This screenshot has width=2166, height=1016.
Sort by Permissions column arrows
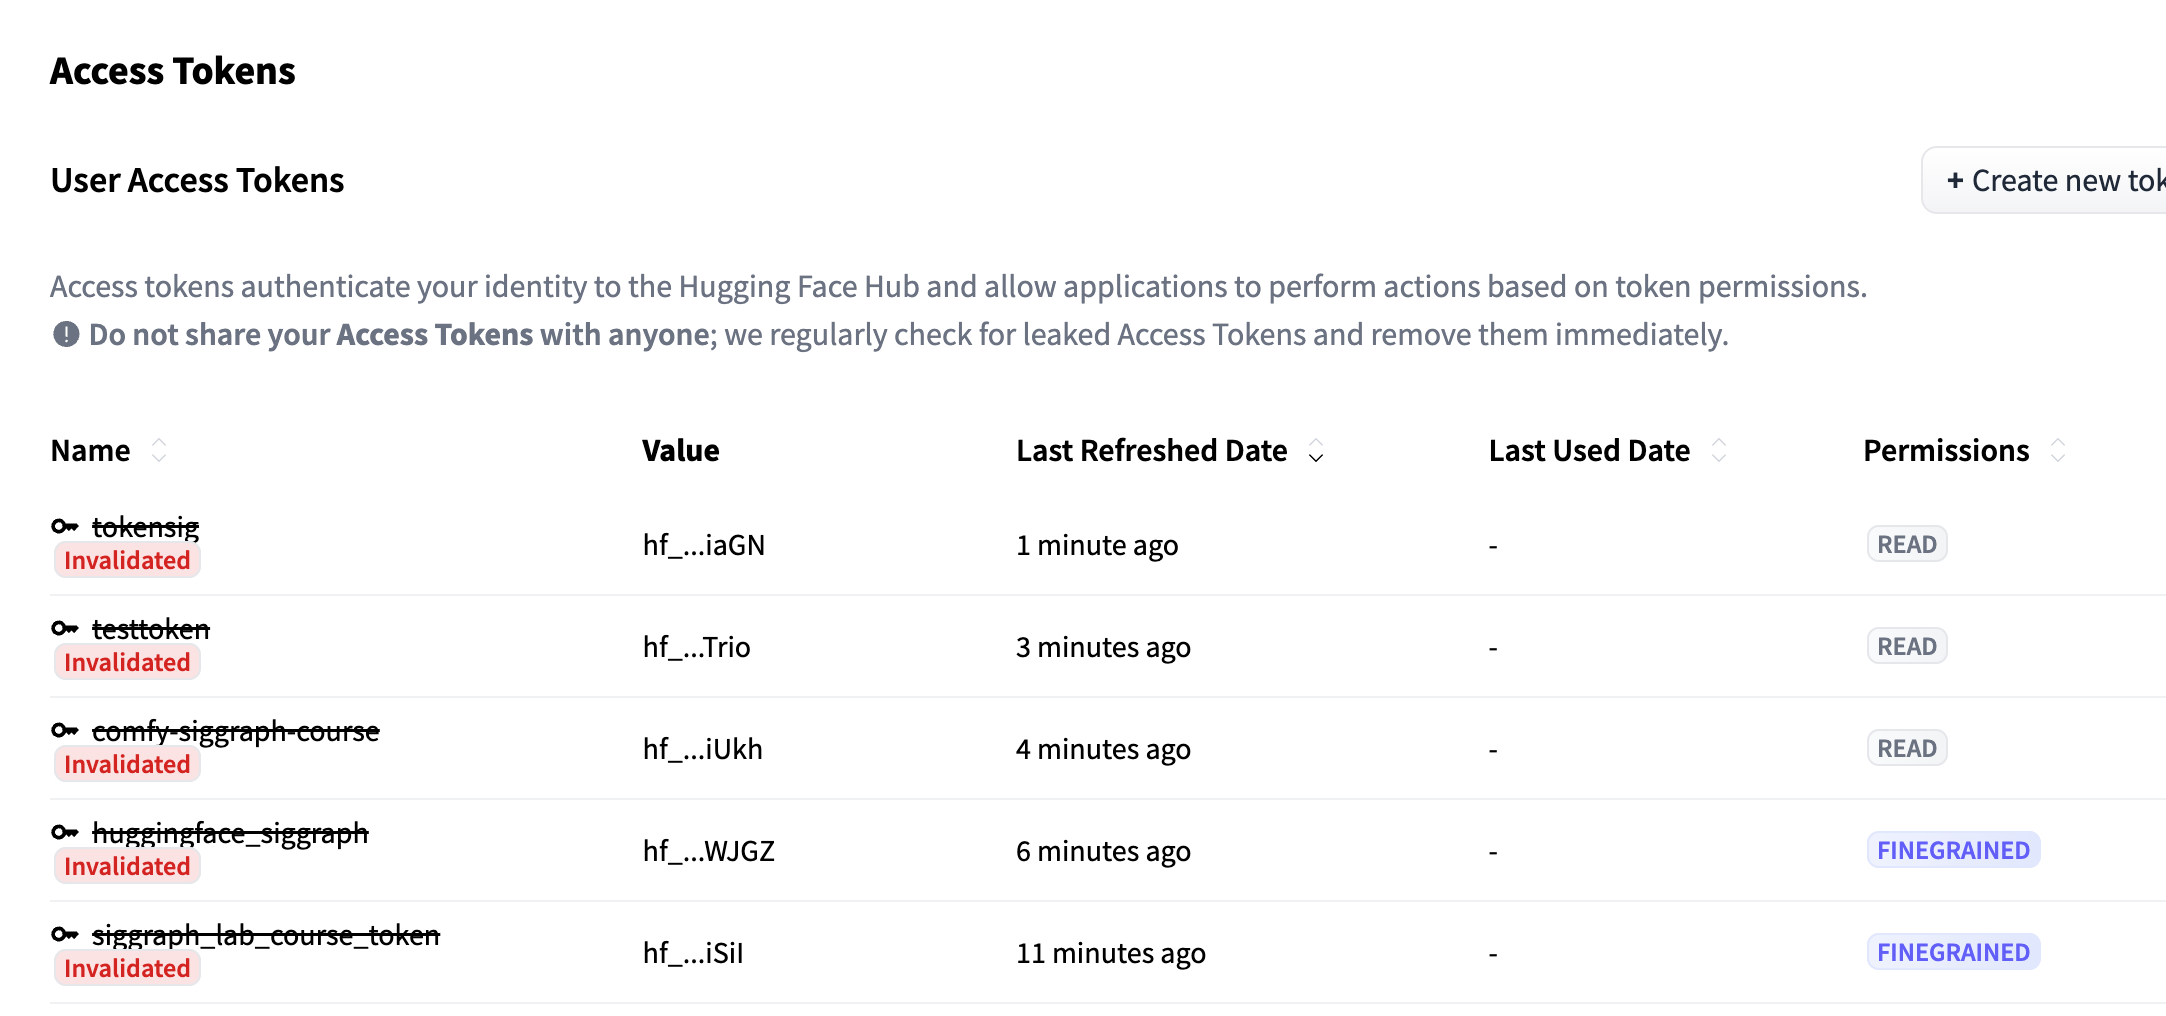[x=2058, y=450]
